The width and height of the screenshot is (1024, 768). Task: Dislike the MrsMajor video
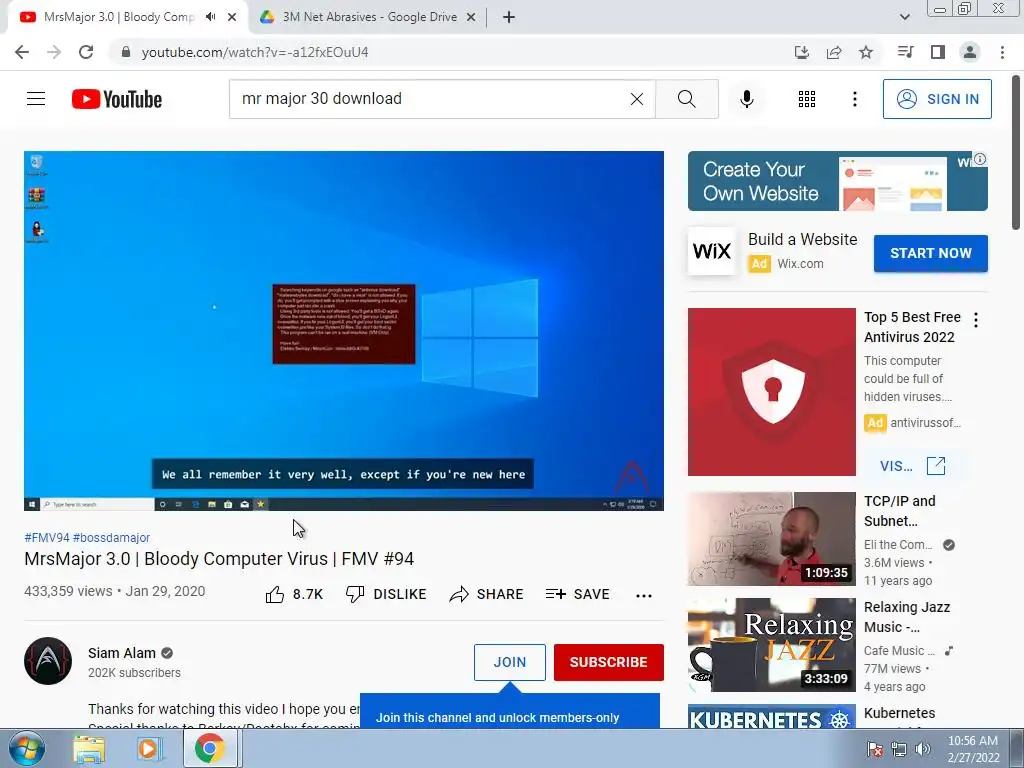click(x=386, y=594)
